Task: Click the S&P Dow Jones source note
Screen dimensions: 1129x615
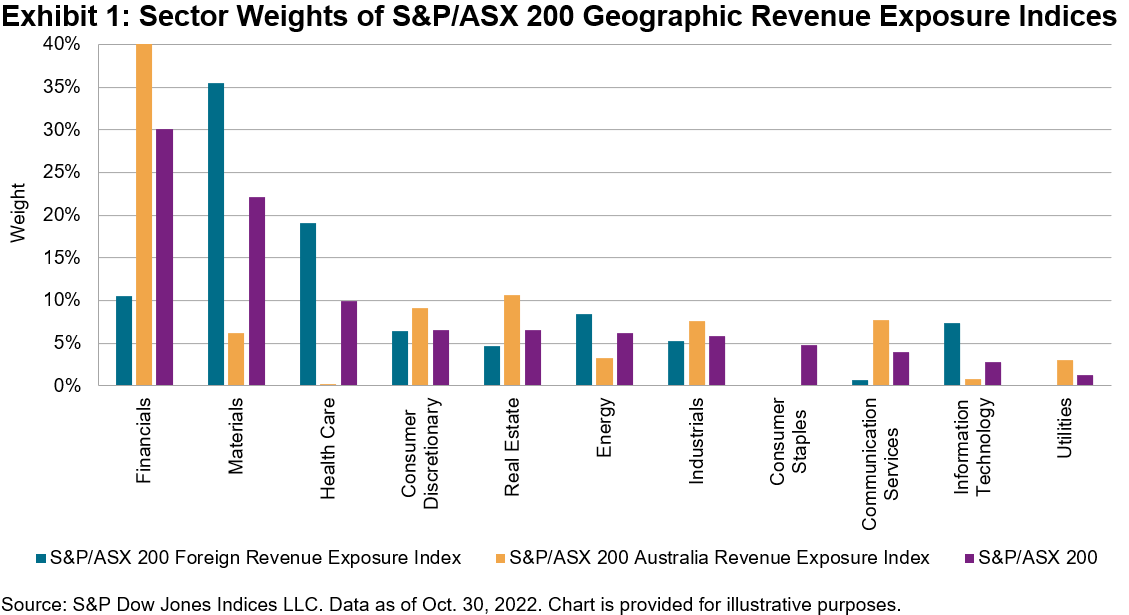Action: tap(452, 603)
